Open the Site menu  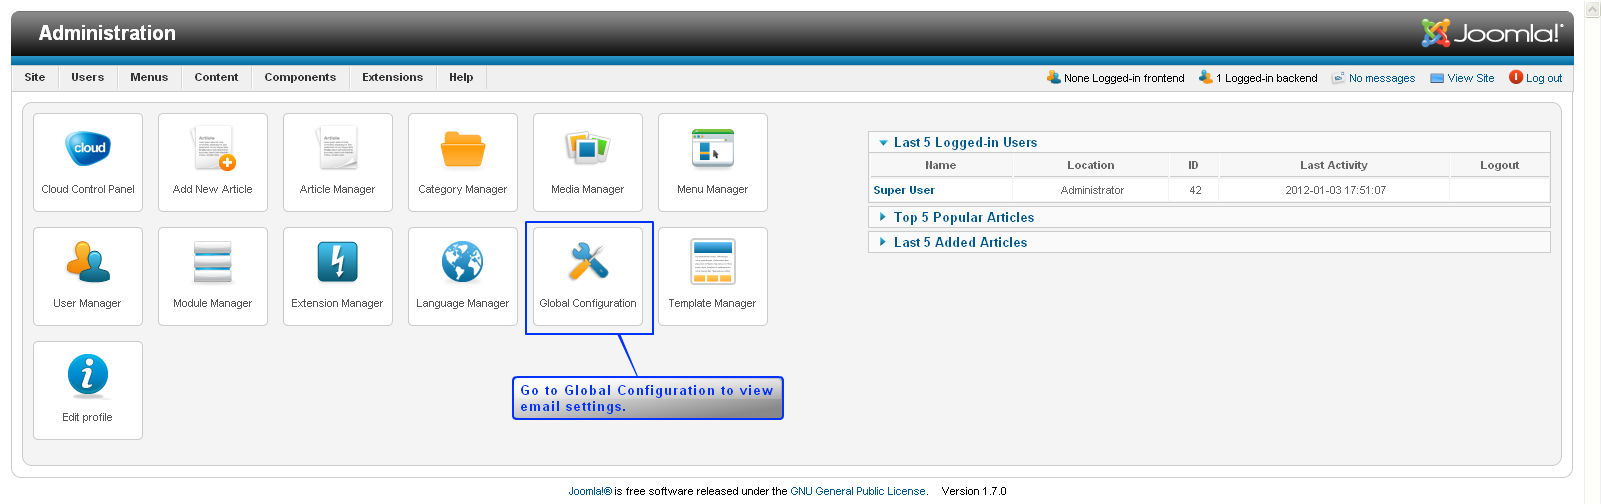(35, 77)
